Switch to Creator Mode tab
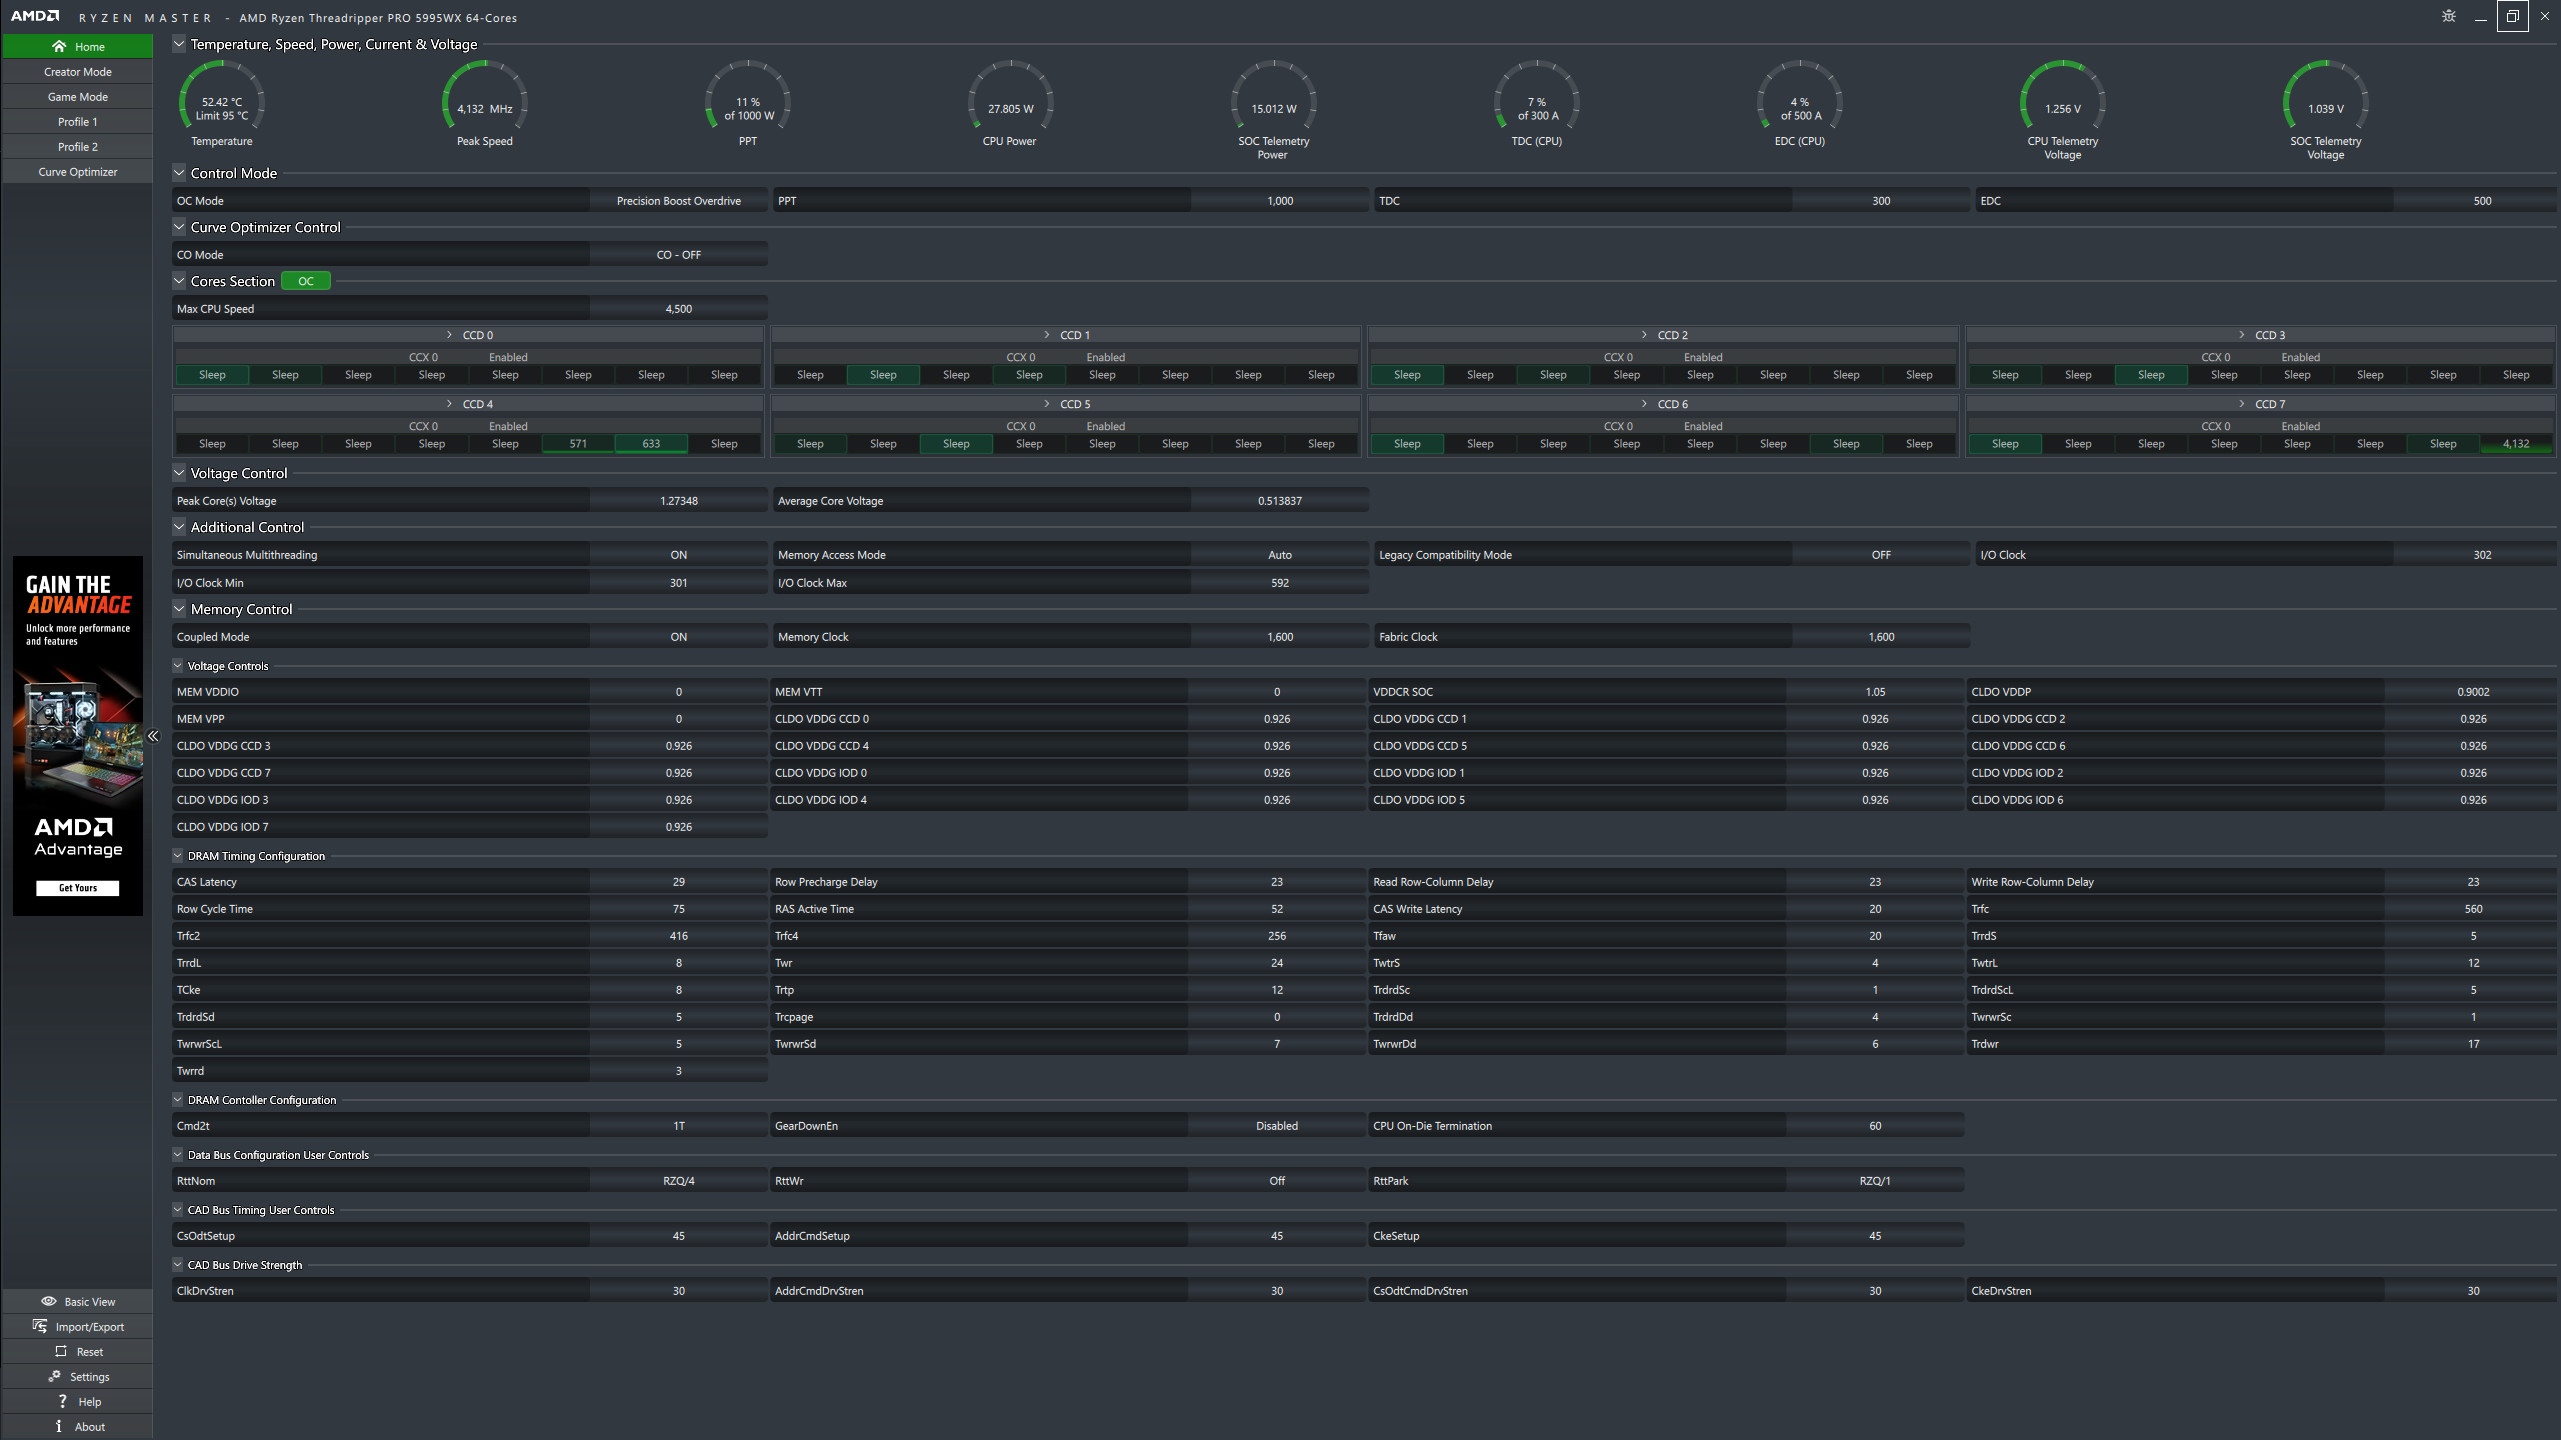Screen dimensions: 2561x1440 coord(78,72)
